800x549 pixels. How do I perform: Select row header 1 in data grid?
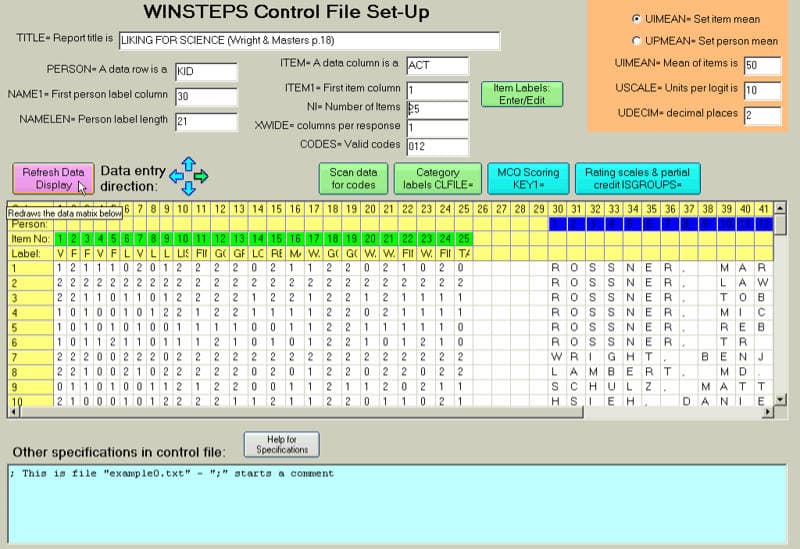31,268
